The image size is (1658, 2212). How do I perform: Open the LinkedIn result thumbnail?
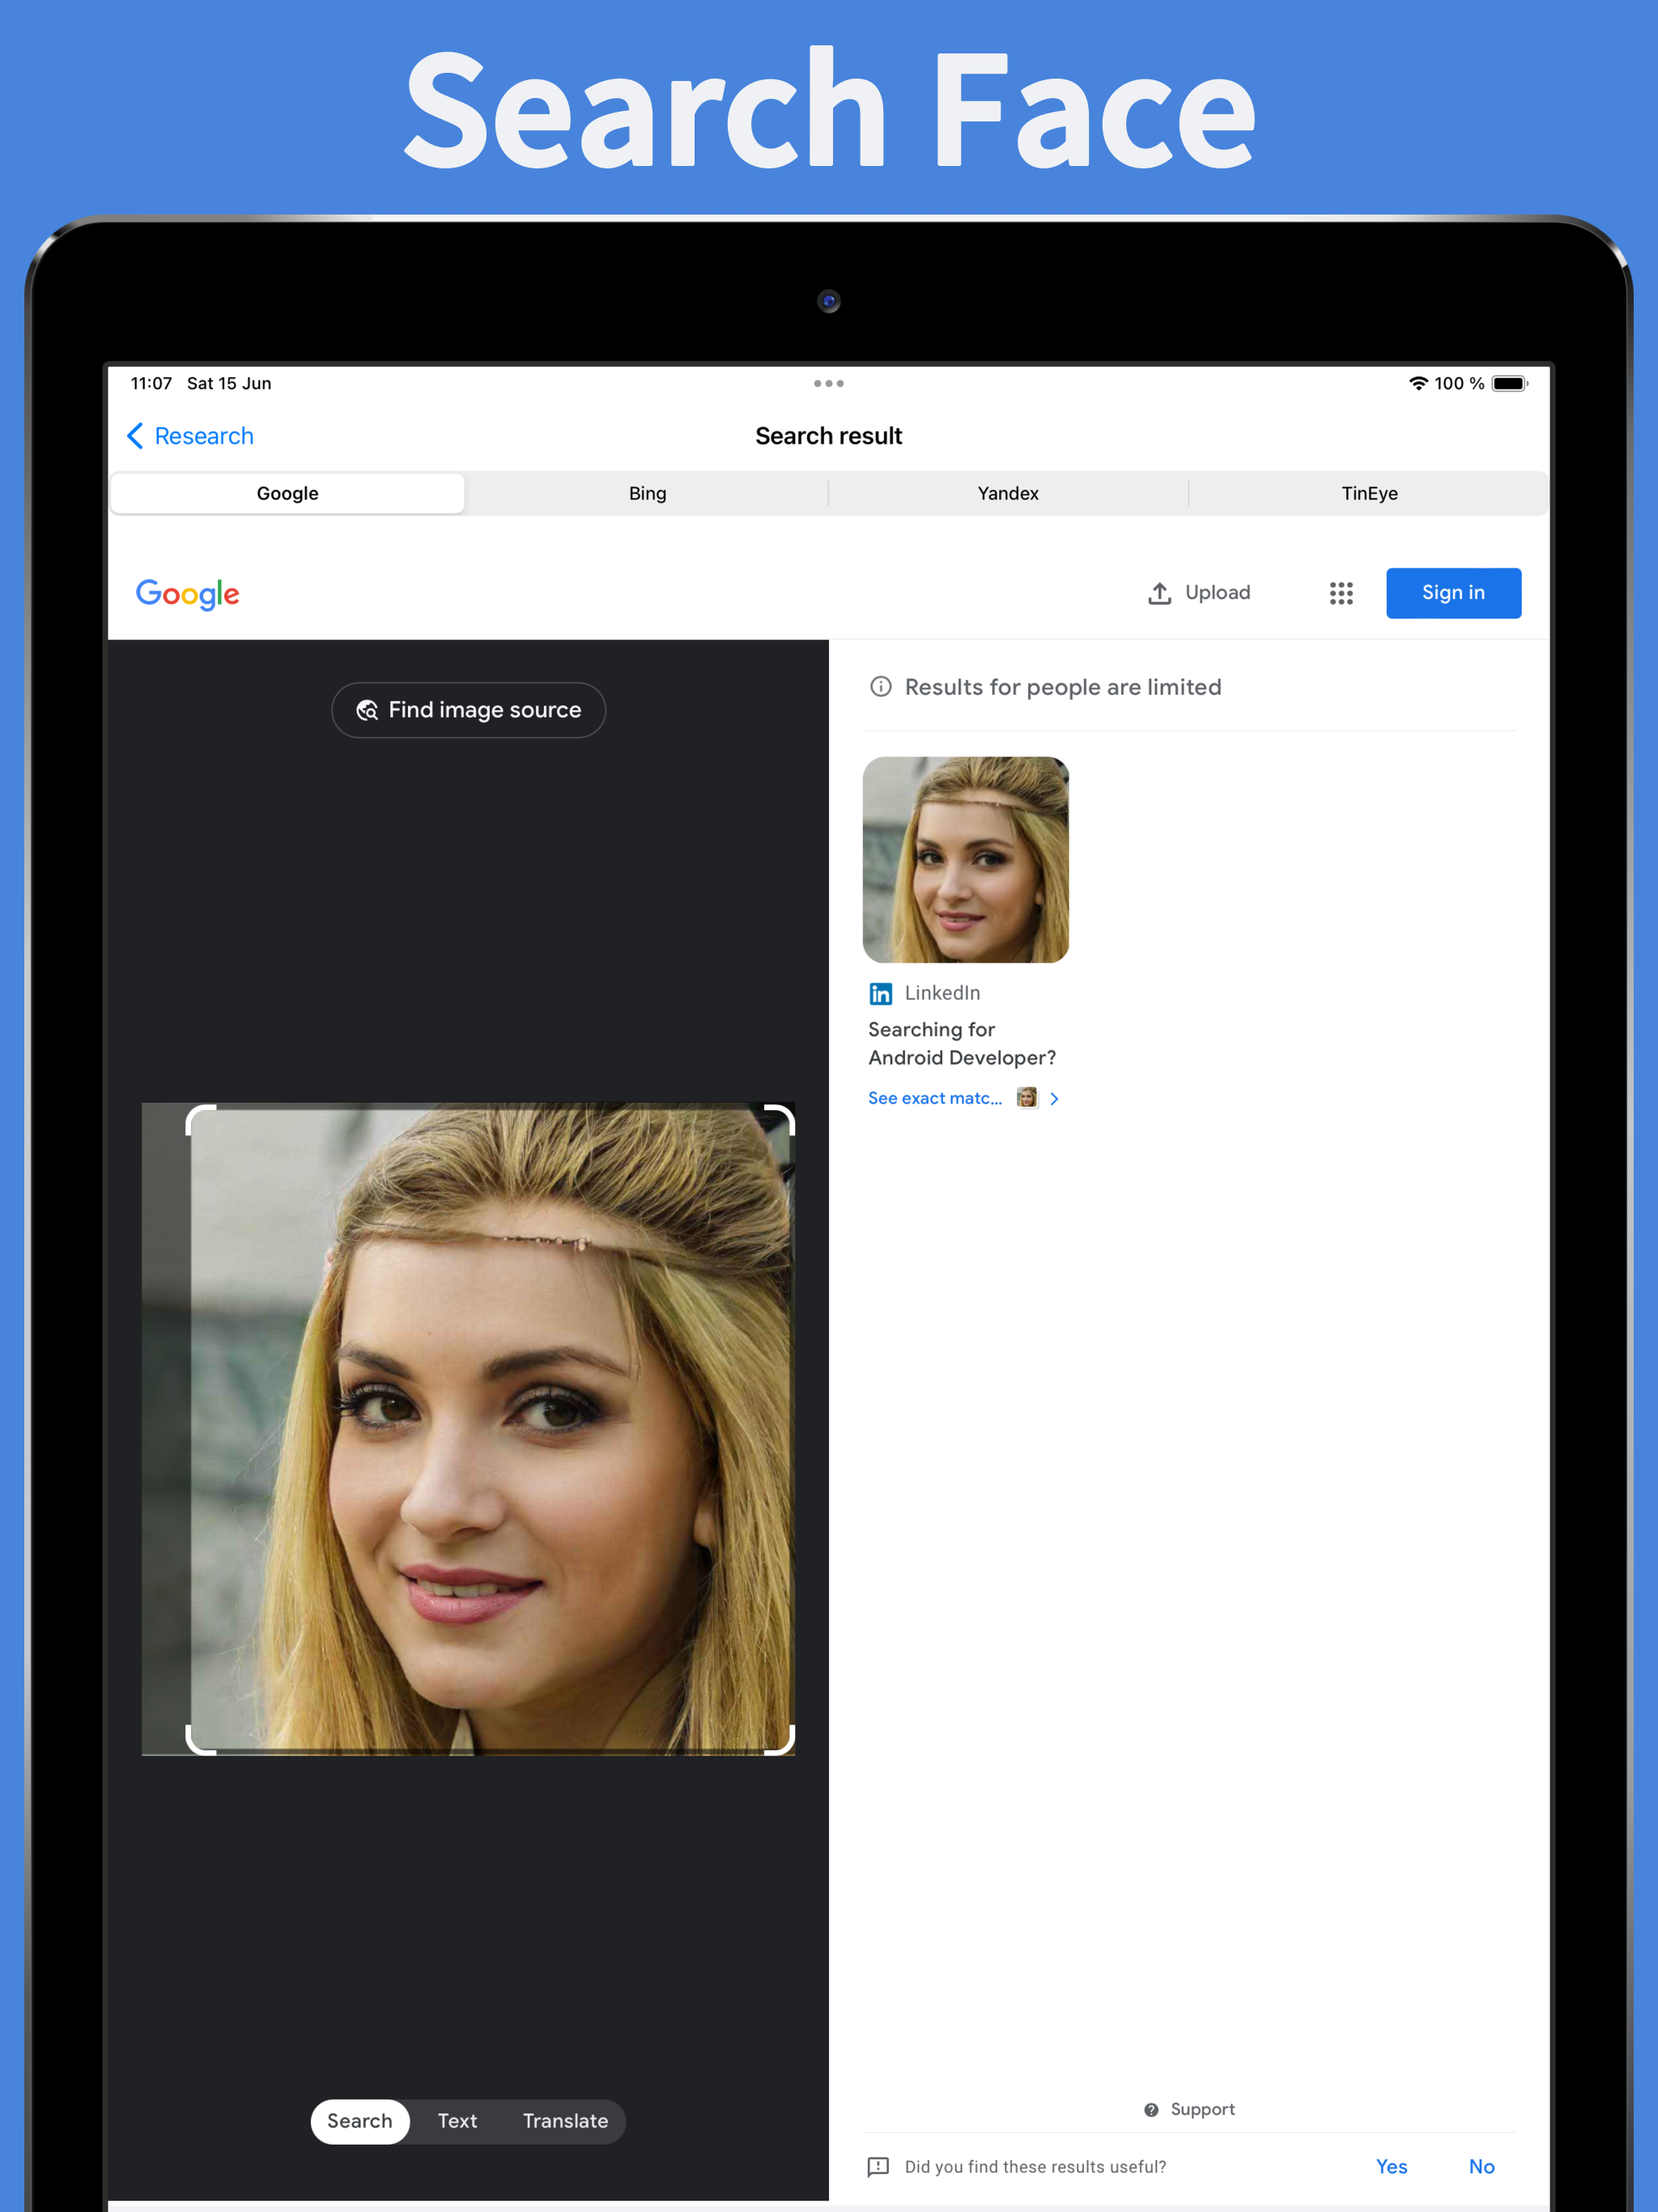(x=965, y=860)
